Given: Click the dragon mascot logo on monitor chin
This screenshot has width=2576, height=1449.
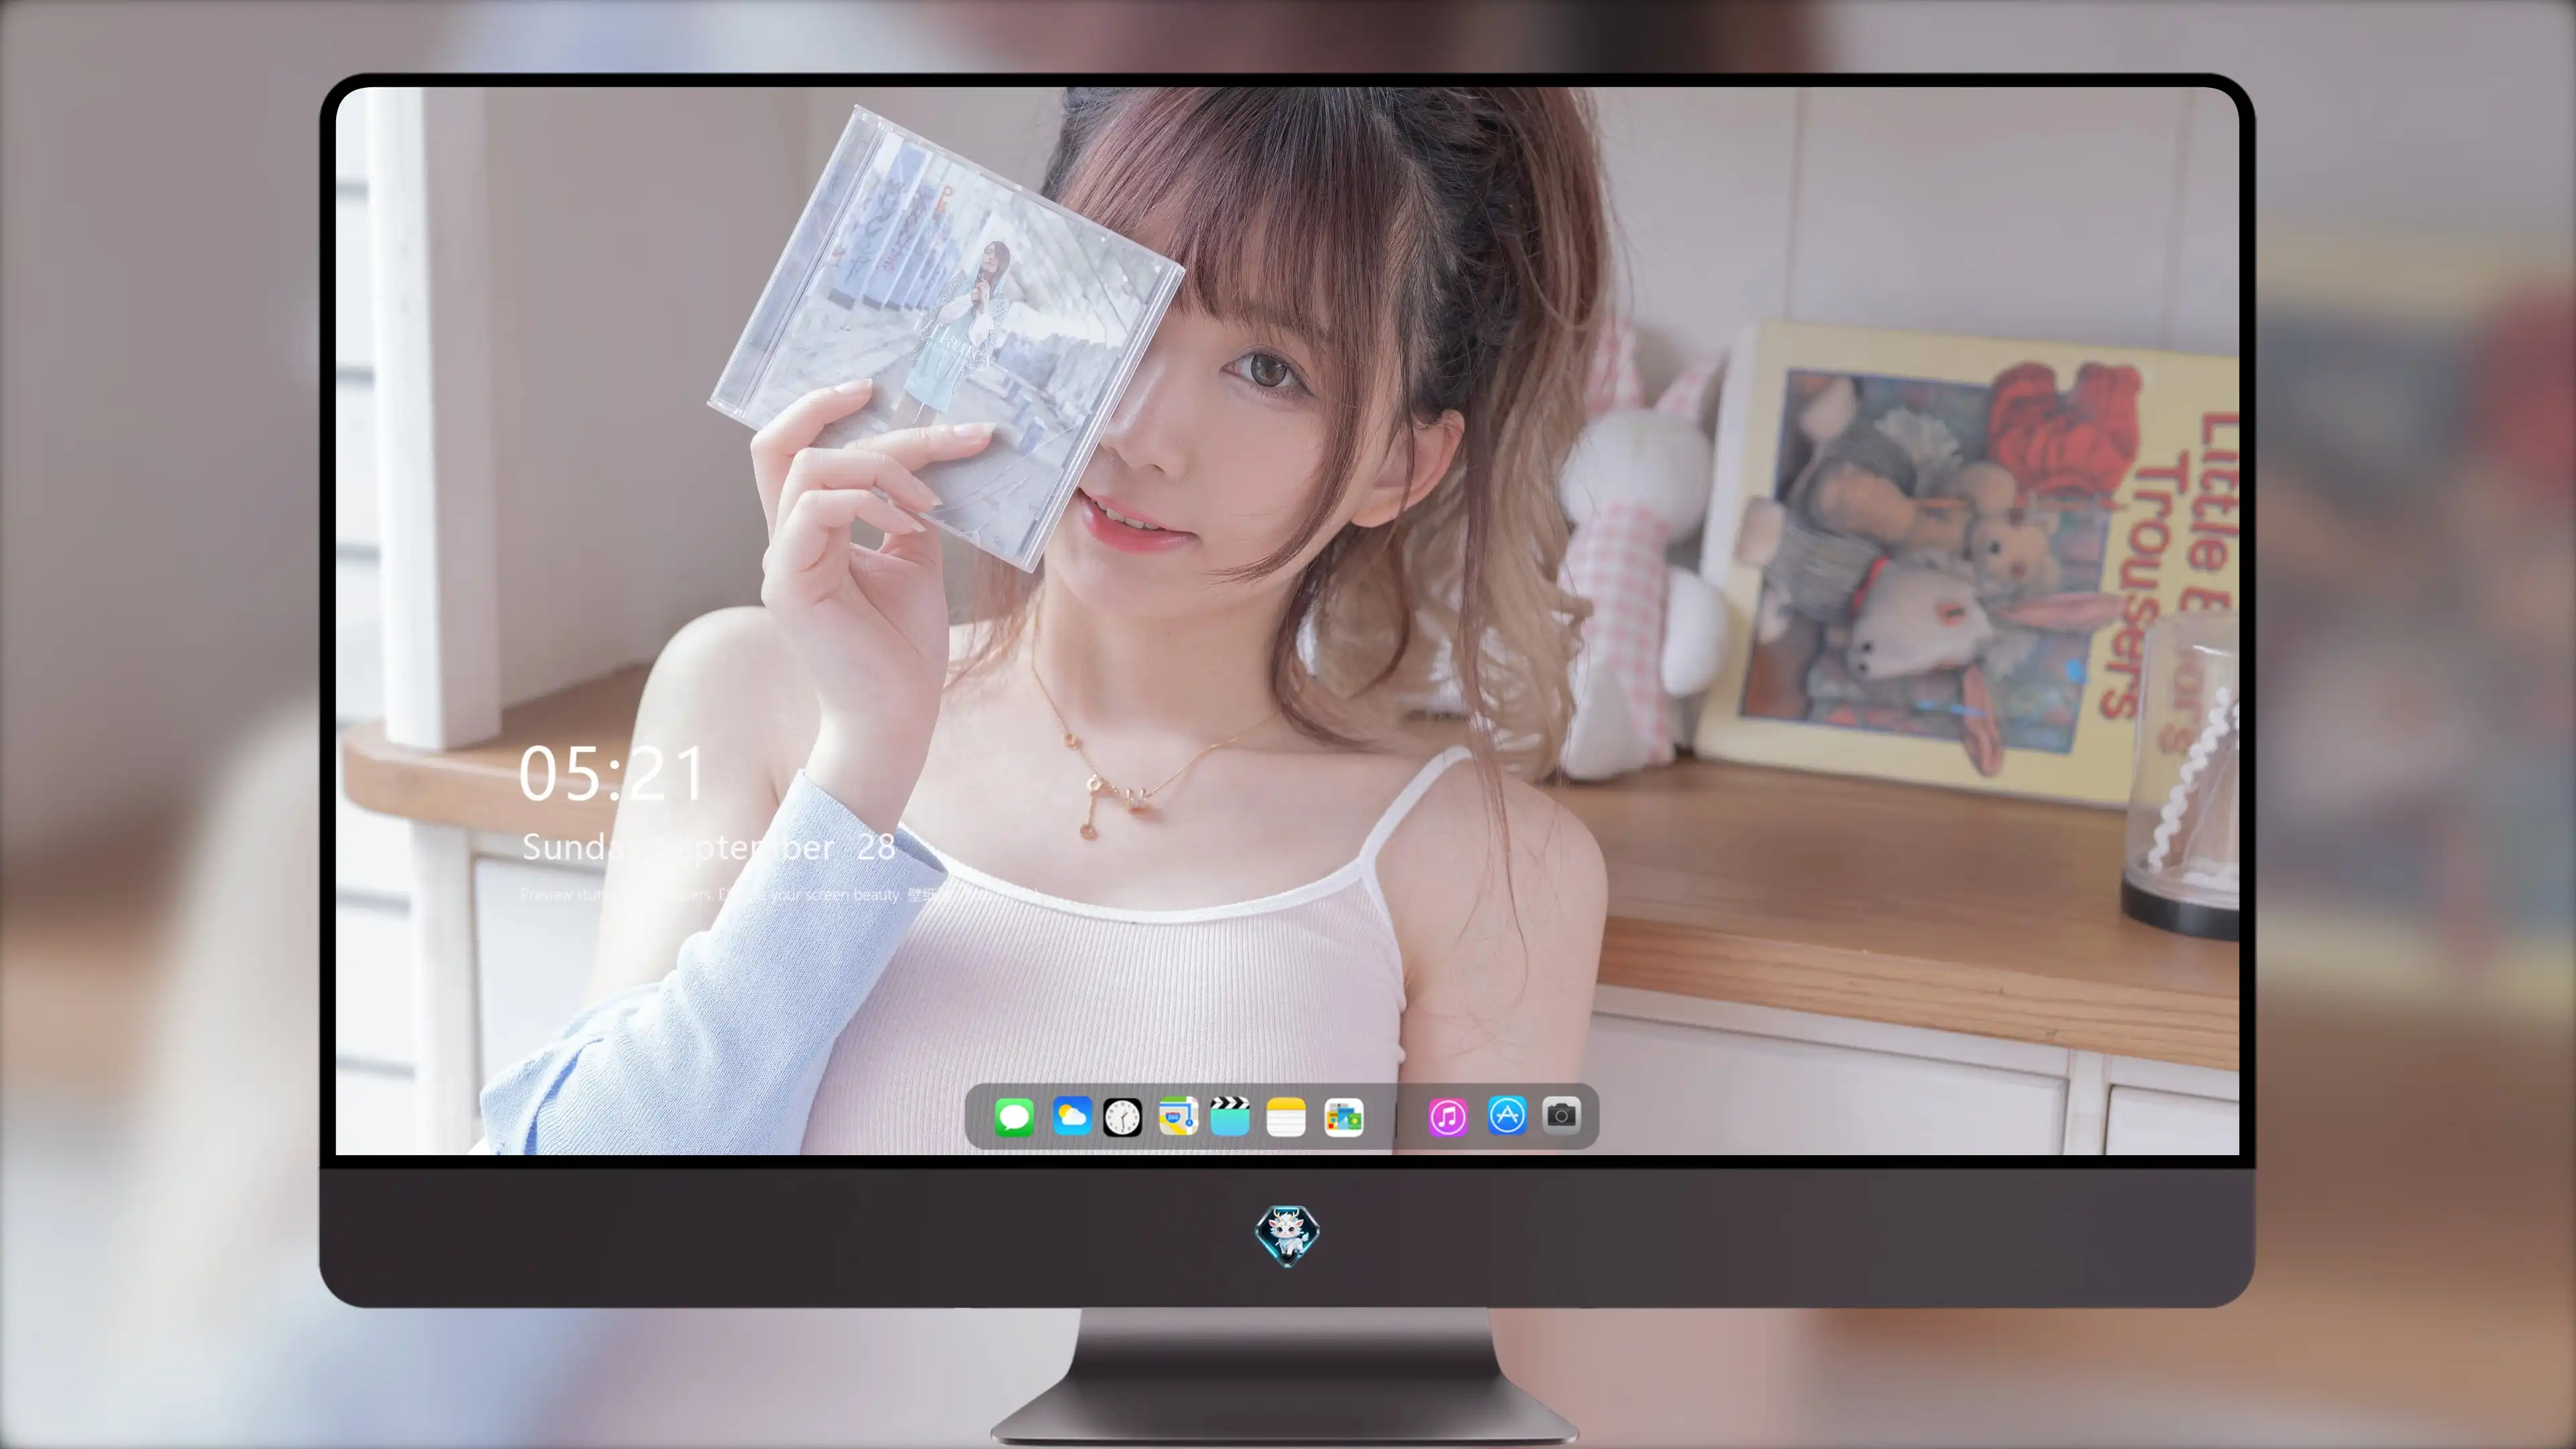Looking at the screenshot, I should (1287, 1235).
